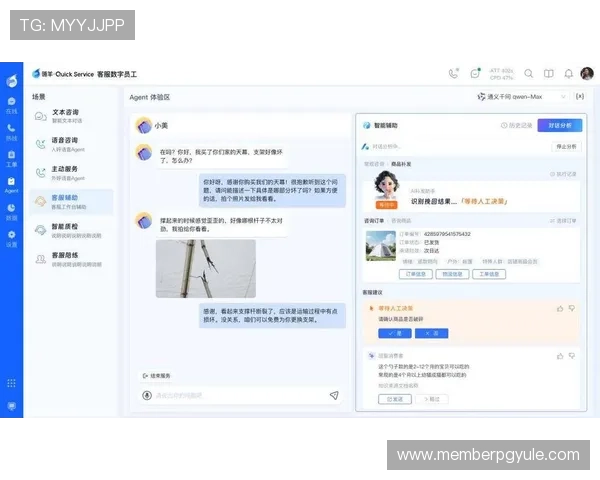Open the broken pole photo in chat
Screen dimensions: 600x480
206,269
